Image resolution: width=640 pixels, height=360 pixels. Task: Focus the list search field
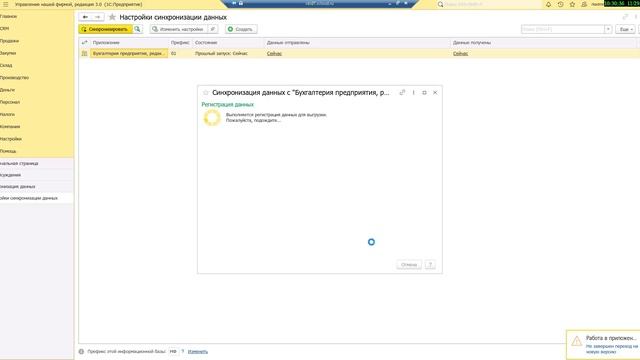(x=562, y=29)
